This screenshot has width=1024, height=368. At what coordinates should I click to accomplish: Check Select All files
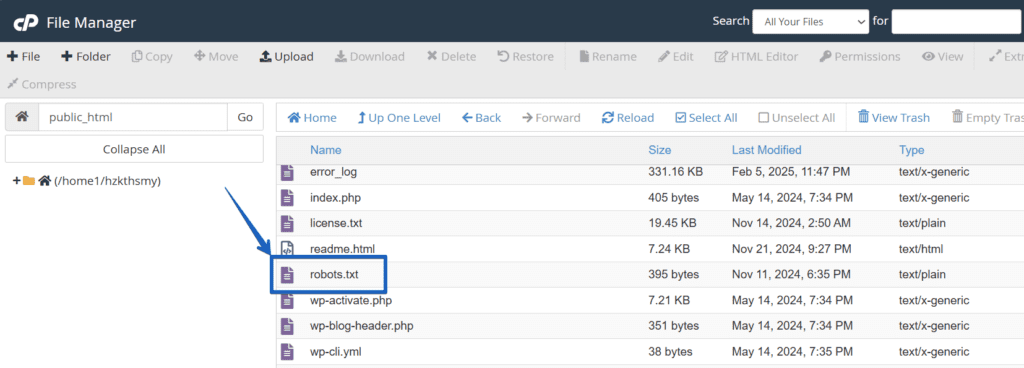pyautogui.click(x=706, y=117)
